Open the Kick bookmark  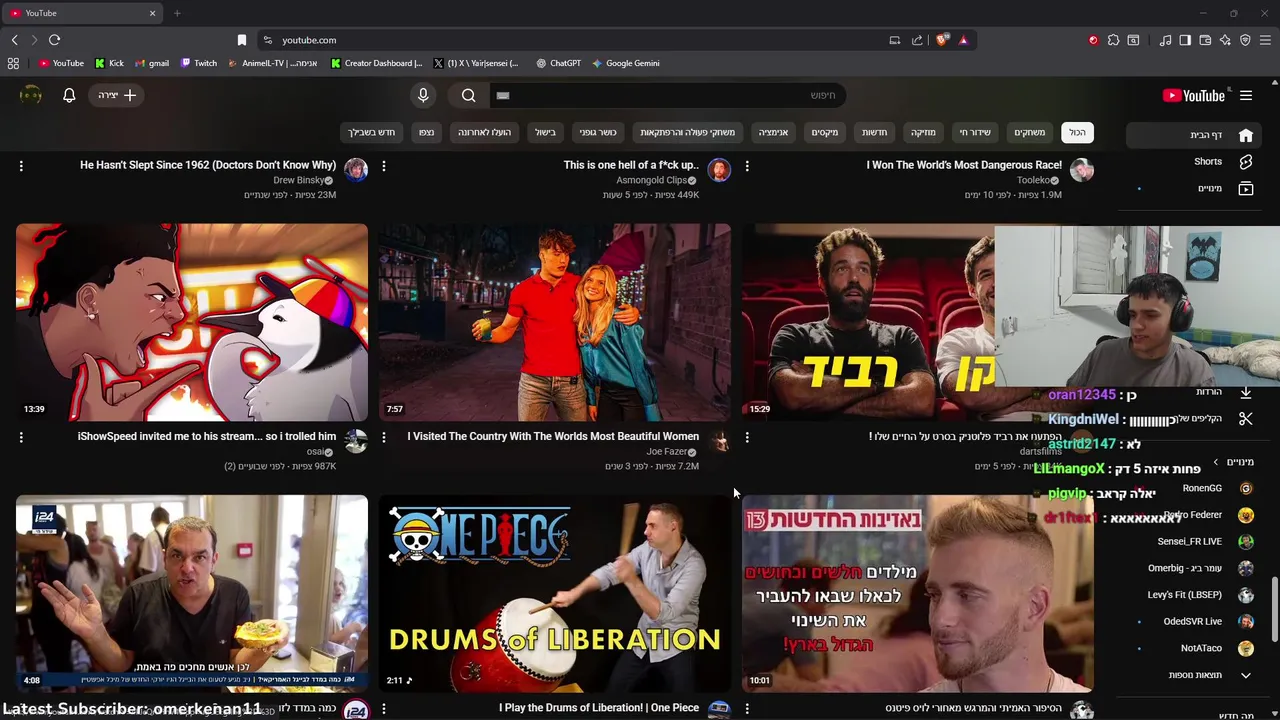pyautogui.click(x=109, y=63)
